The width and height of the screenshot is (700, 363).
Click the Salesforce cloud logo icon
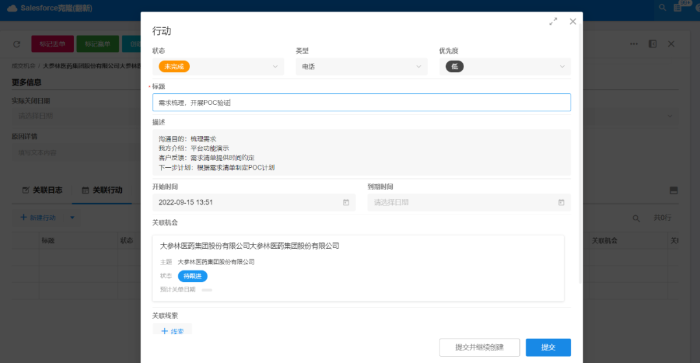tap(12, 8)
